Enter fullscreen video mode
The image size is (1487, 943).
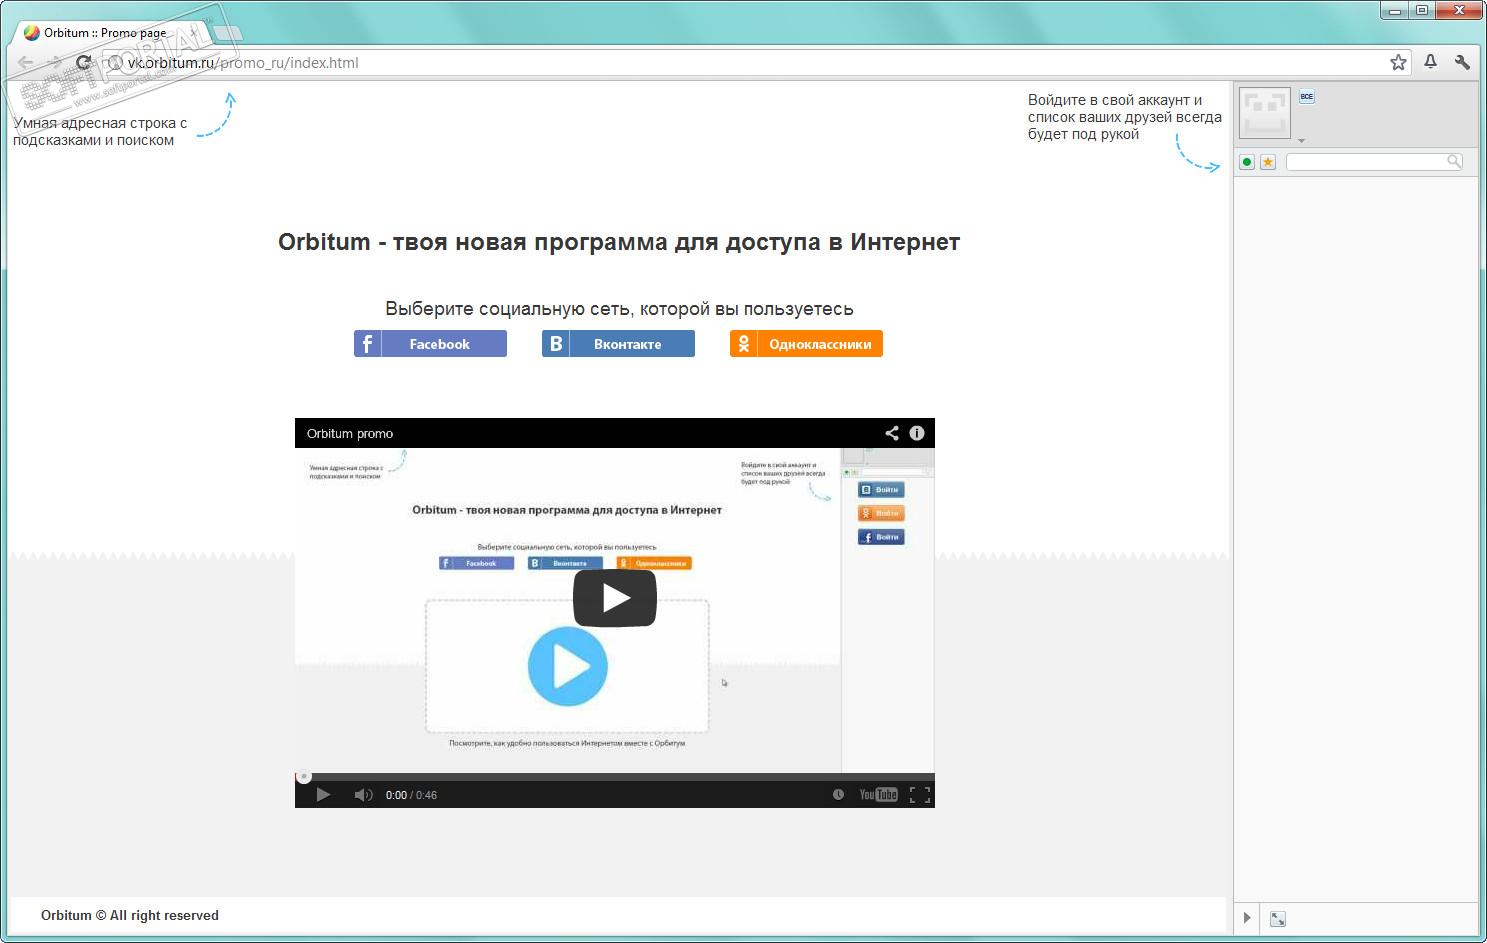pyautogui.click(x=920, y=795)
